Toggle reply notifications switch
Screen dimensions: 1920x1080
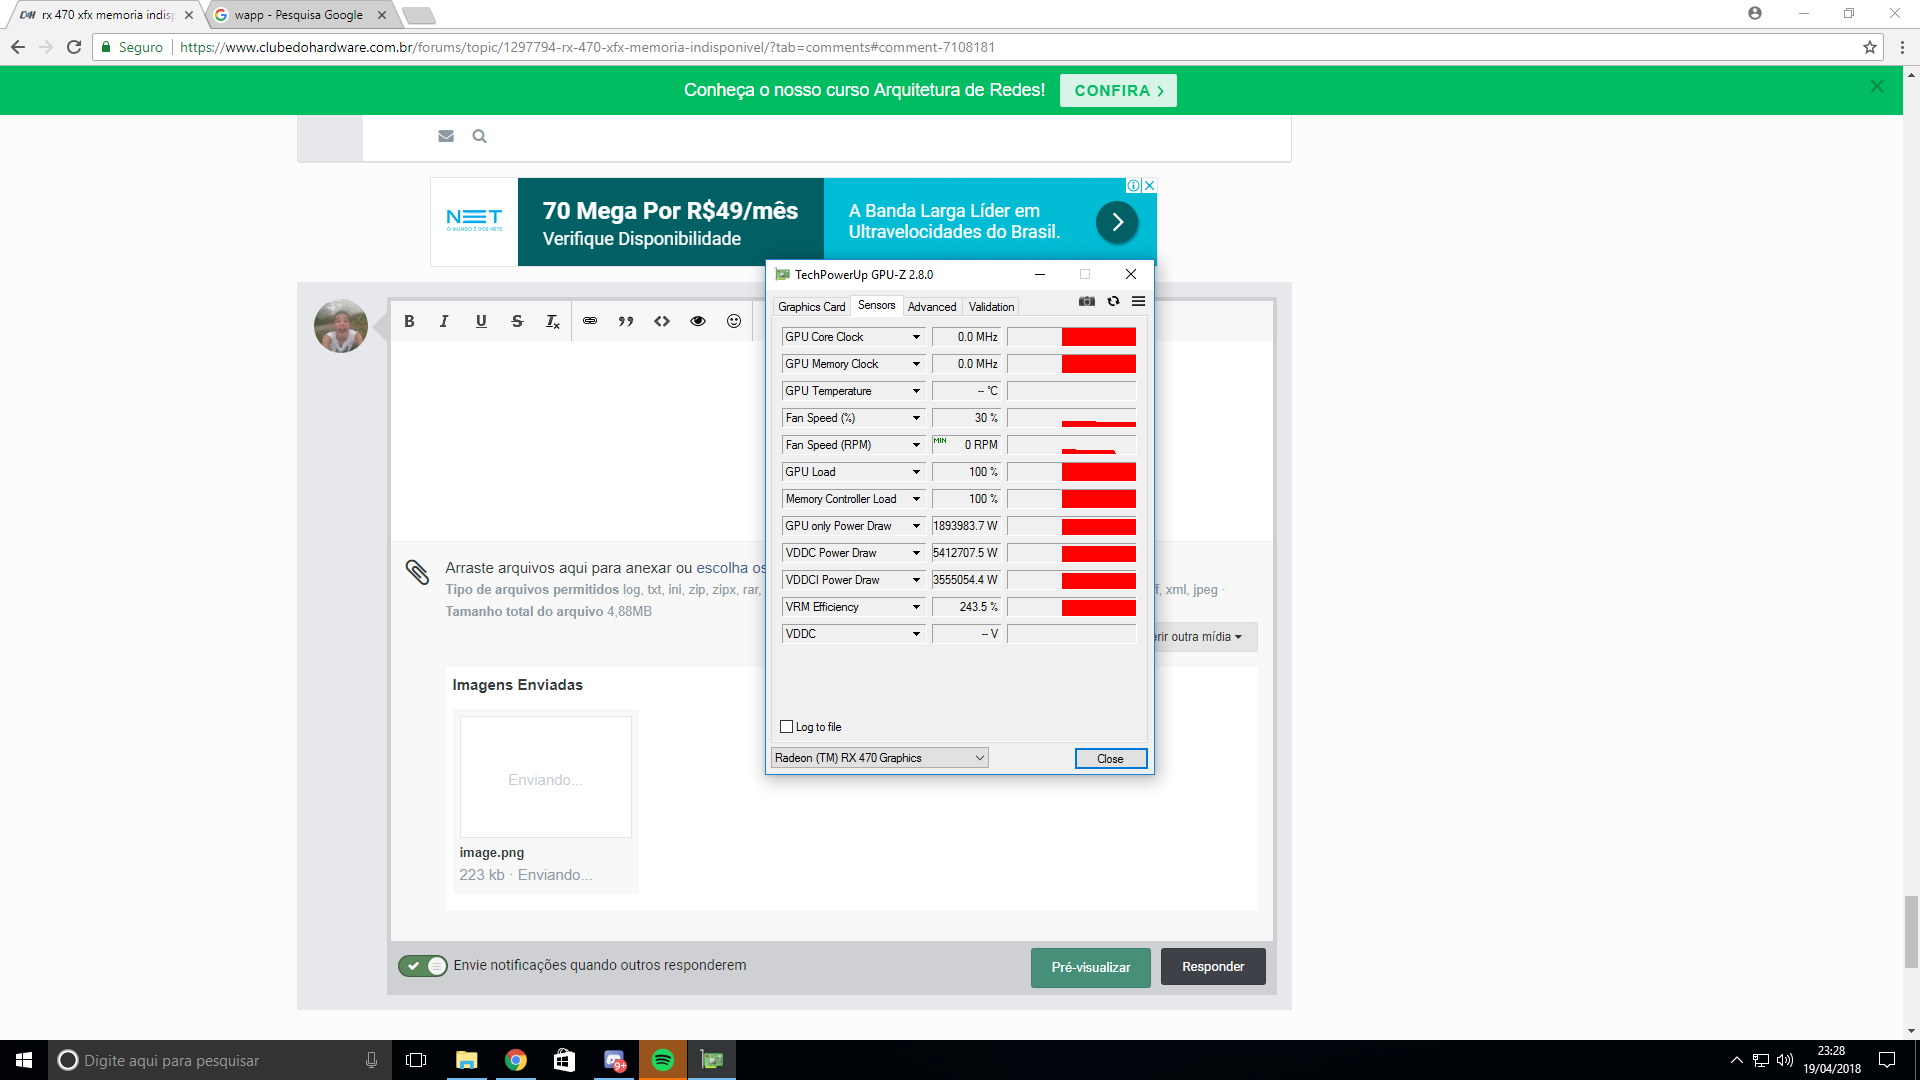point(423,966)
